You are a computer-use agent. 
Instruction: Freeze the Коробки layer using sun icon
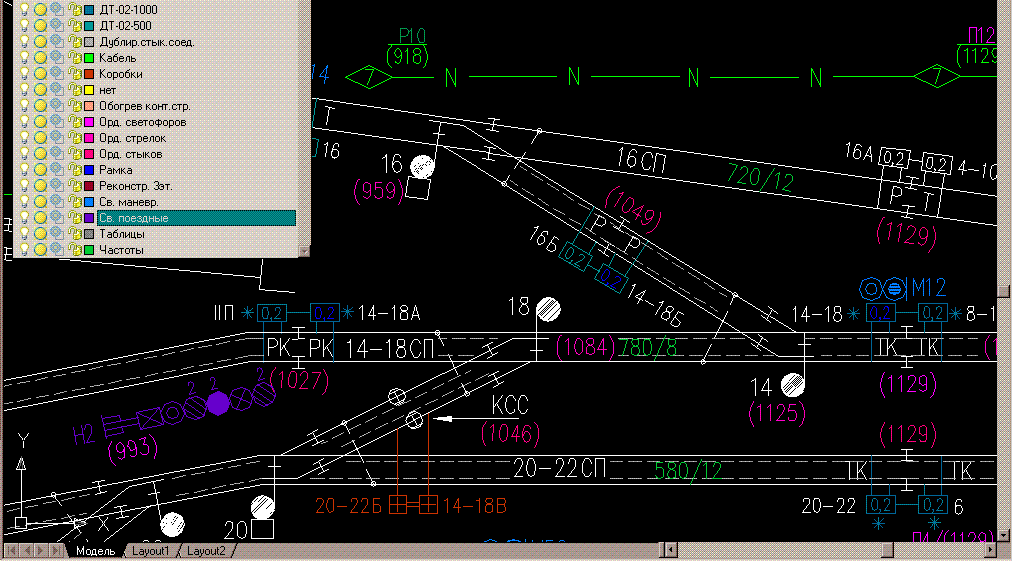click(x=40, y=74)
